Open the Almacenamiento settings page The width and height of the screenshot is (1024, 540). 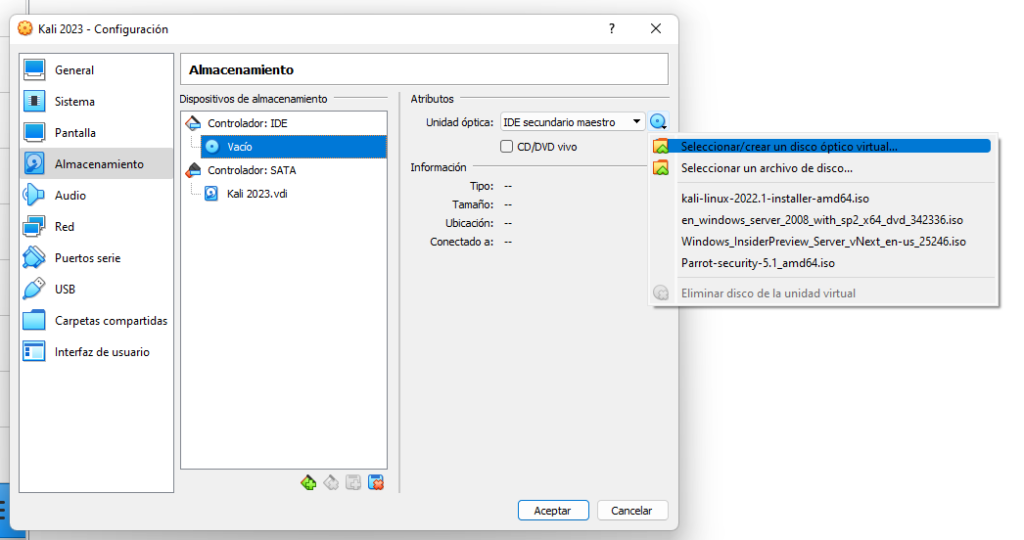97,164
